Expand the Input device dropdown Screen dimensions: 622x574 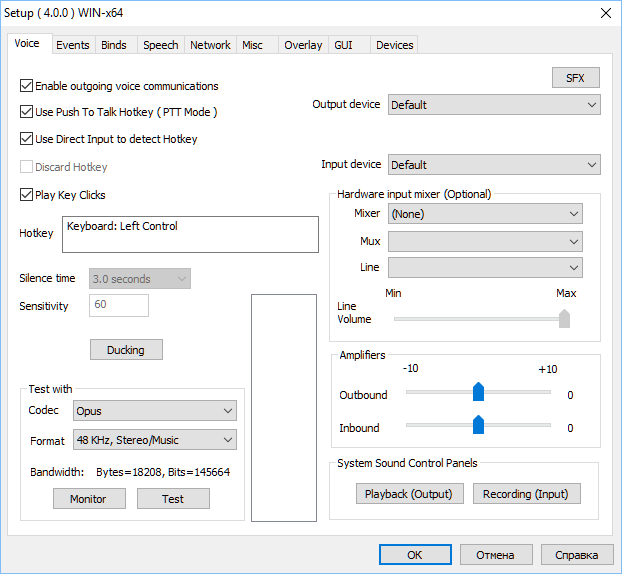point(494,165)
